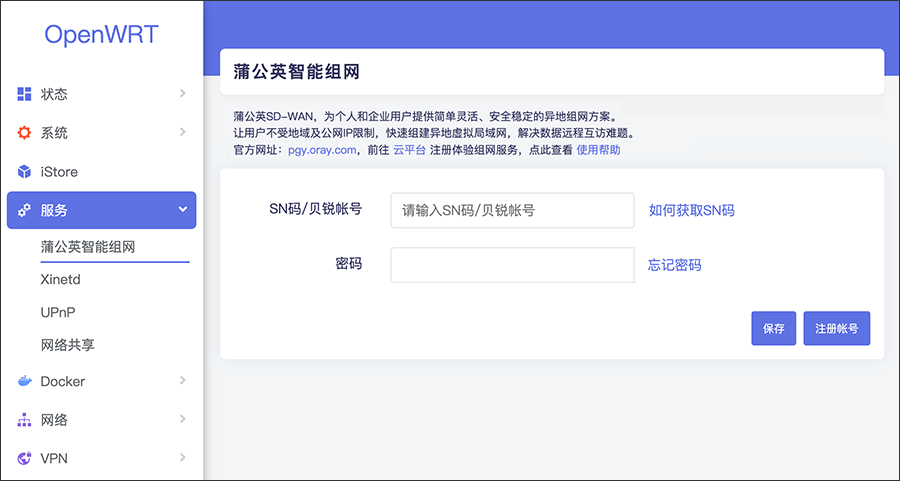Expand the 网络 menu chevron
The image size is (900, 481).
[183, 419]
